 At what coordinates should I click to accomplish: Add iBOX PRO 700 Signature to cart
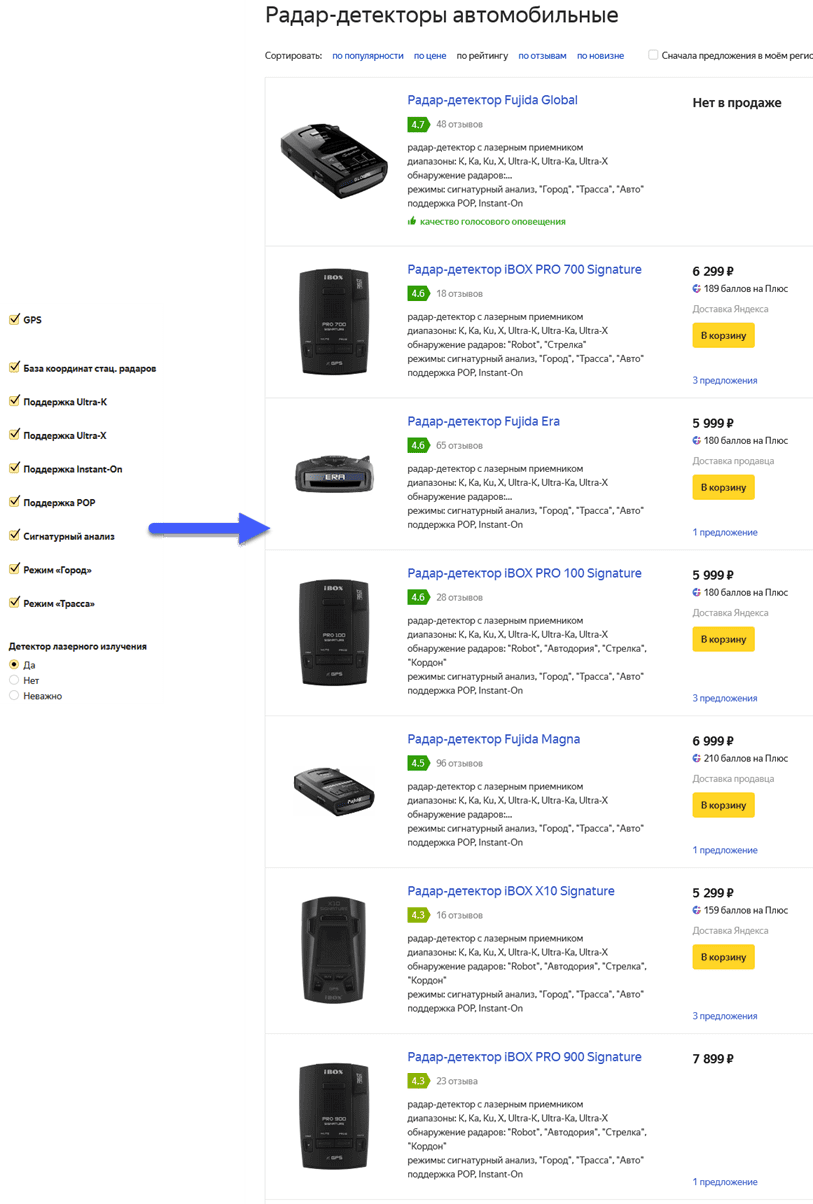point(723,335)
